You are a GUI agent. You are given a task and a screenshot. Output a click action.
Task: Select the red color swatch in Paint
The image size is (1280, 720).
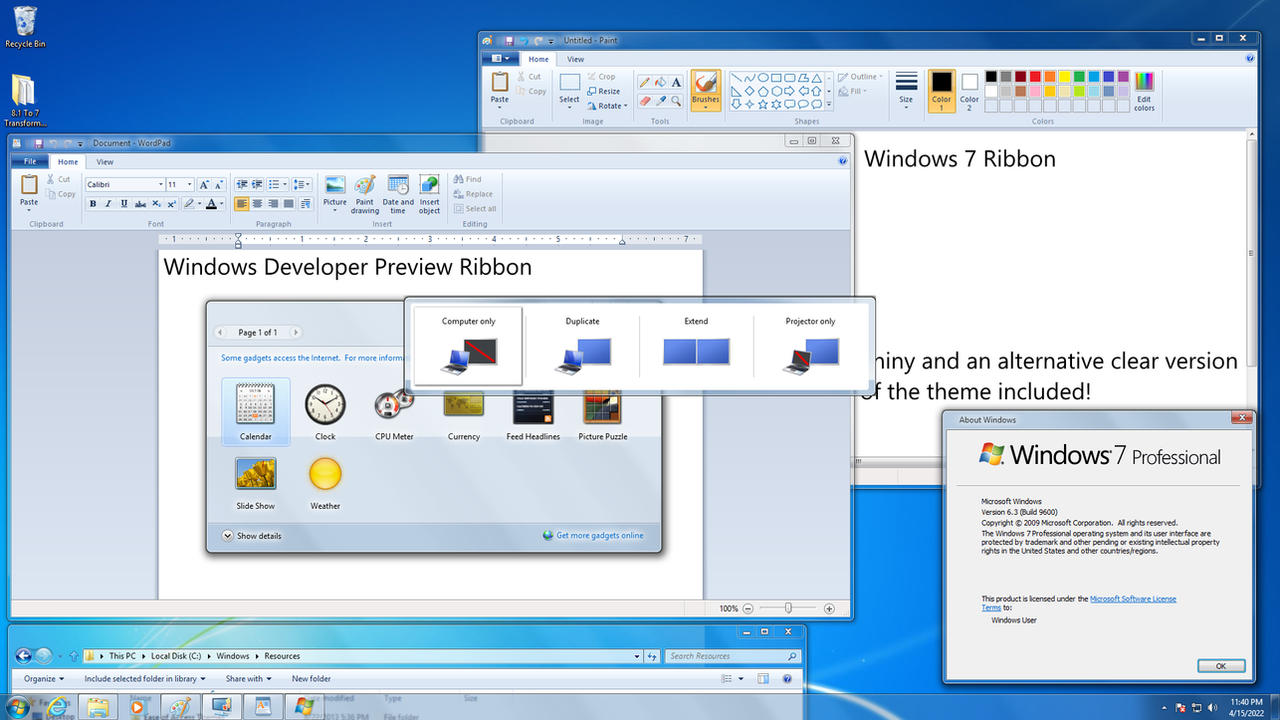click(x=1035, y=76)
